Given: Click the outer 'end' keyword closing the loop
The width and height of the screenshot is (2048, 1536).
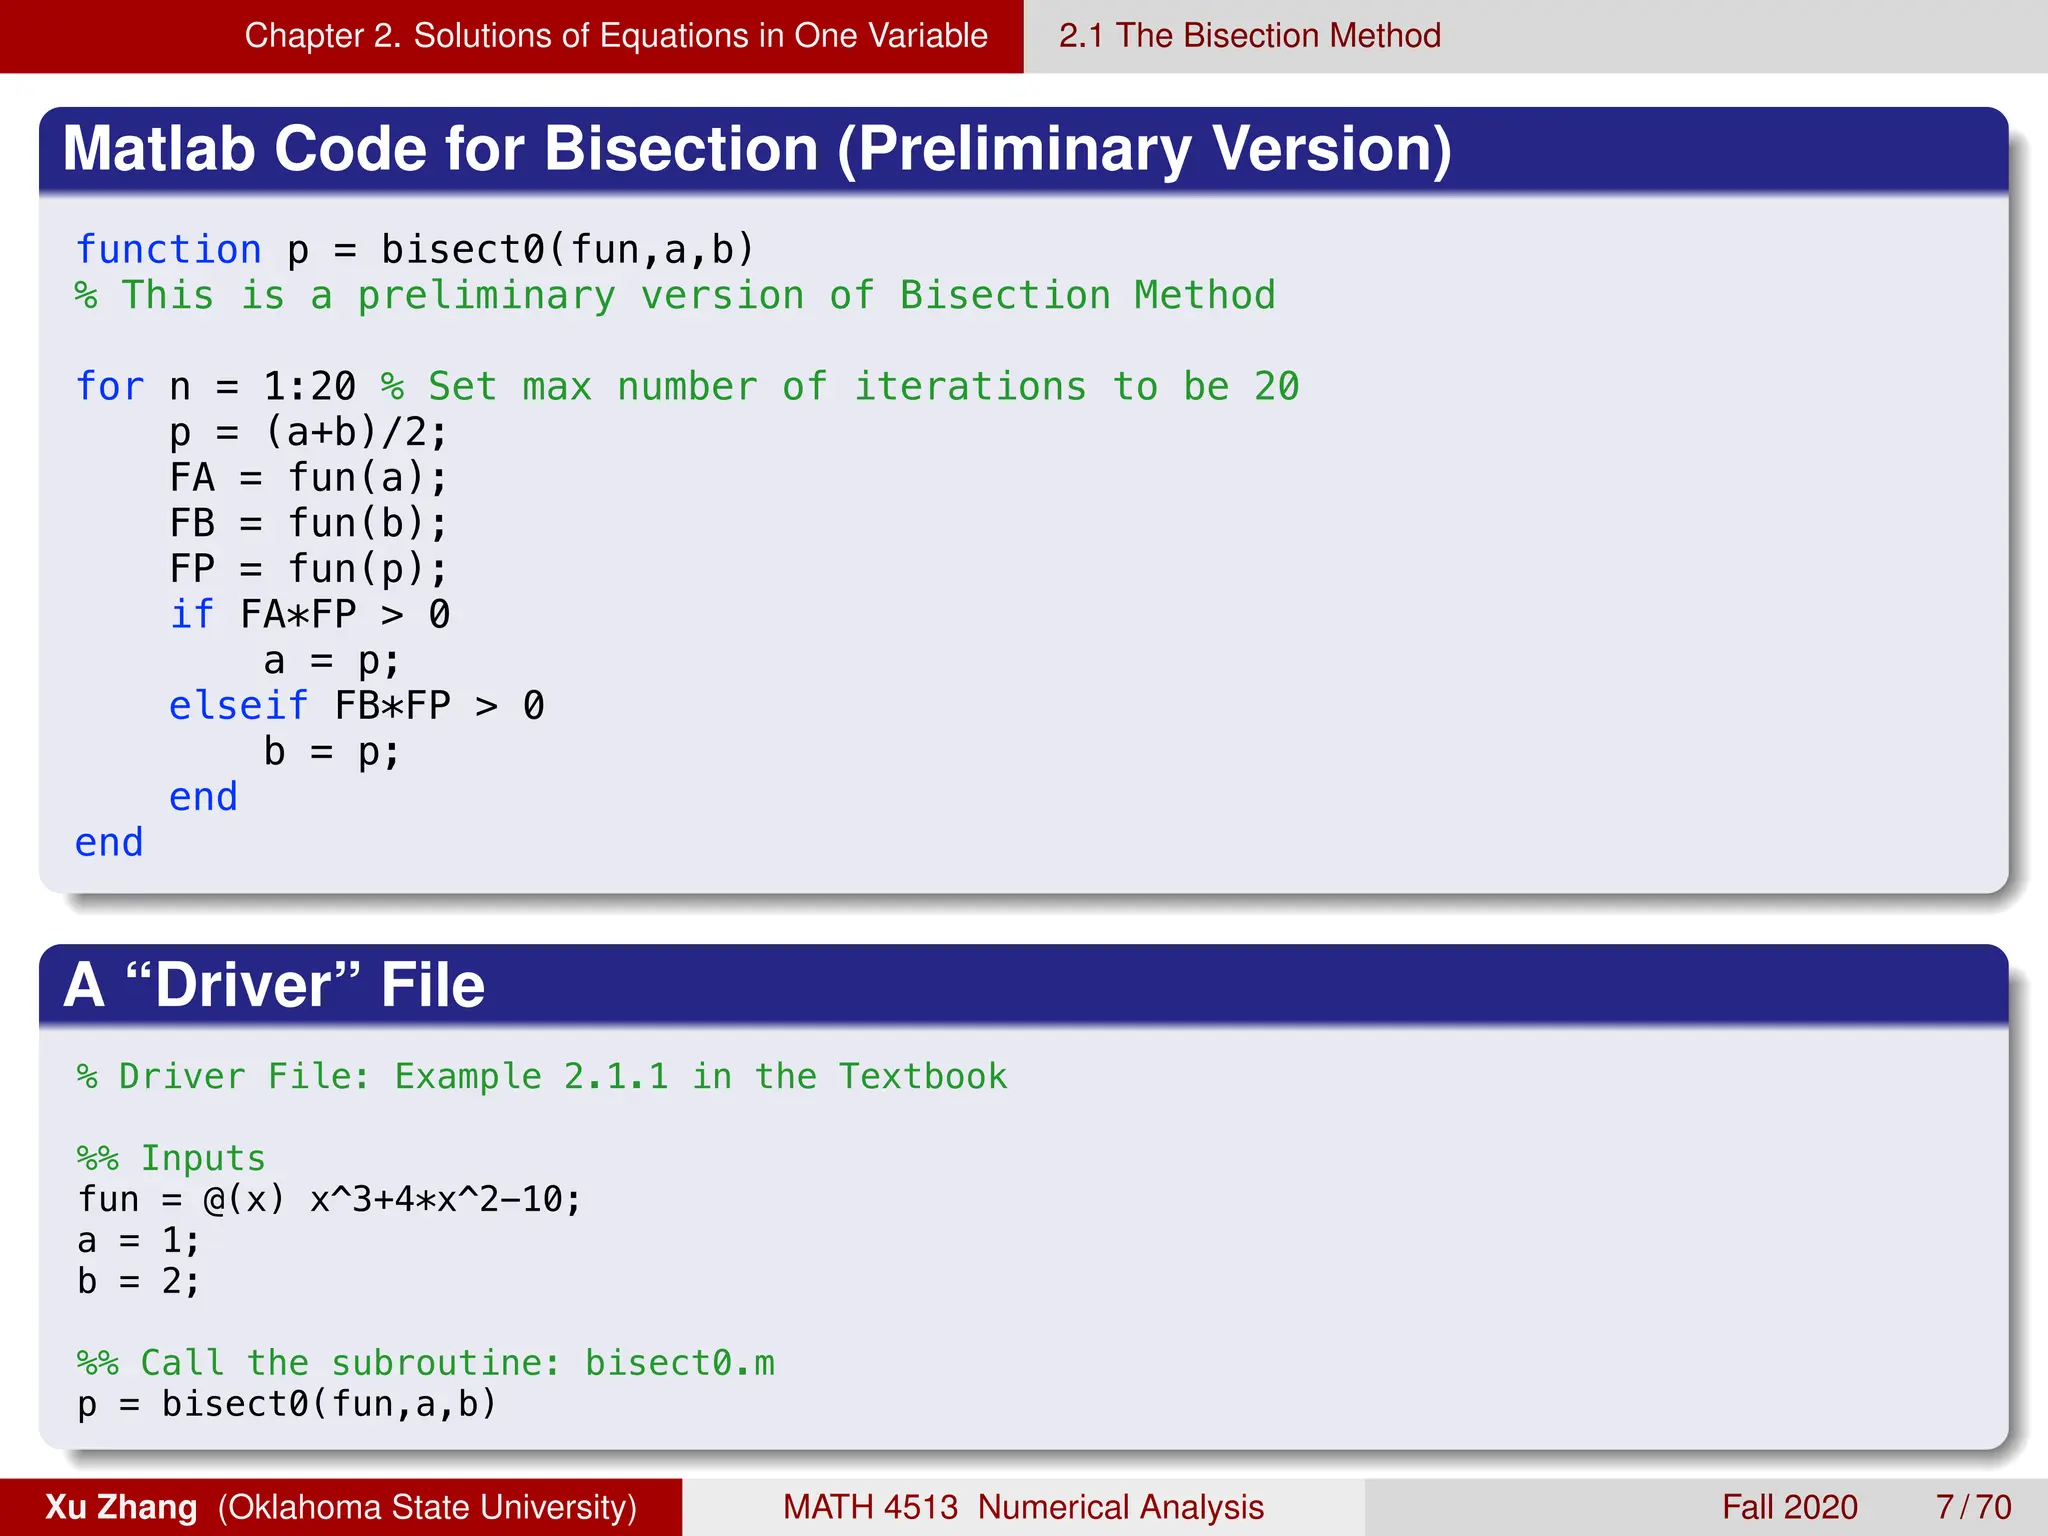Looking at the screenshot, I should coord(109,842).
